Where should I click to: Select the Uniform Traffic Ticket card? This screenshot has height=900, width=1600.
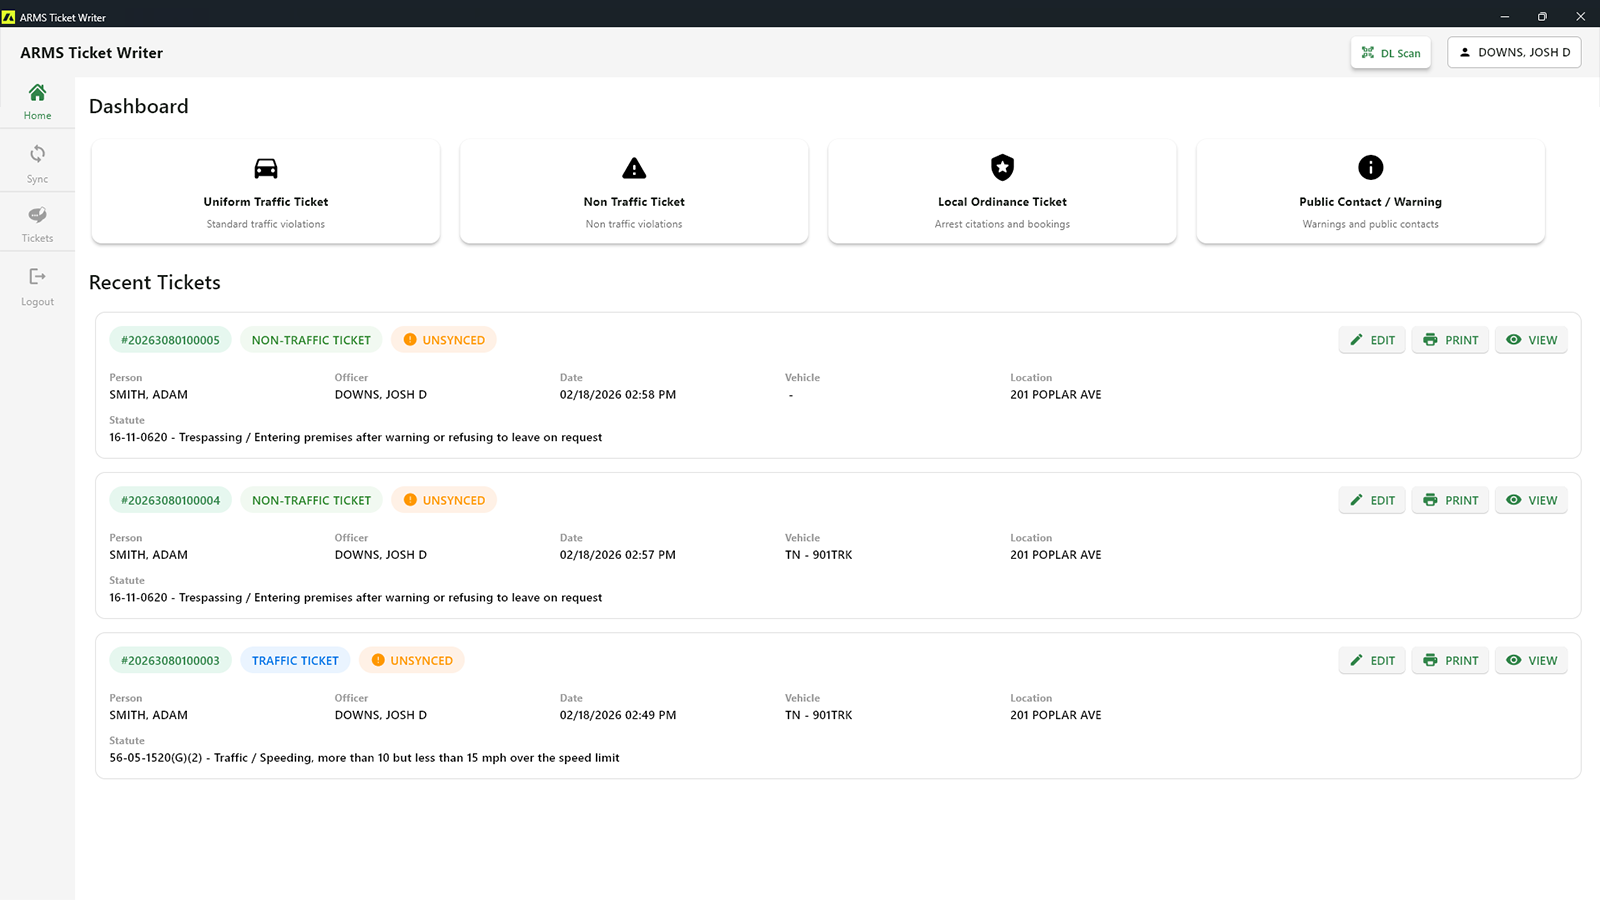(265, 191)
